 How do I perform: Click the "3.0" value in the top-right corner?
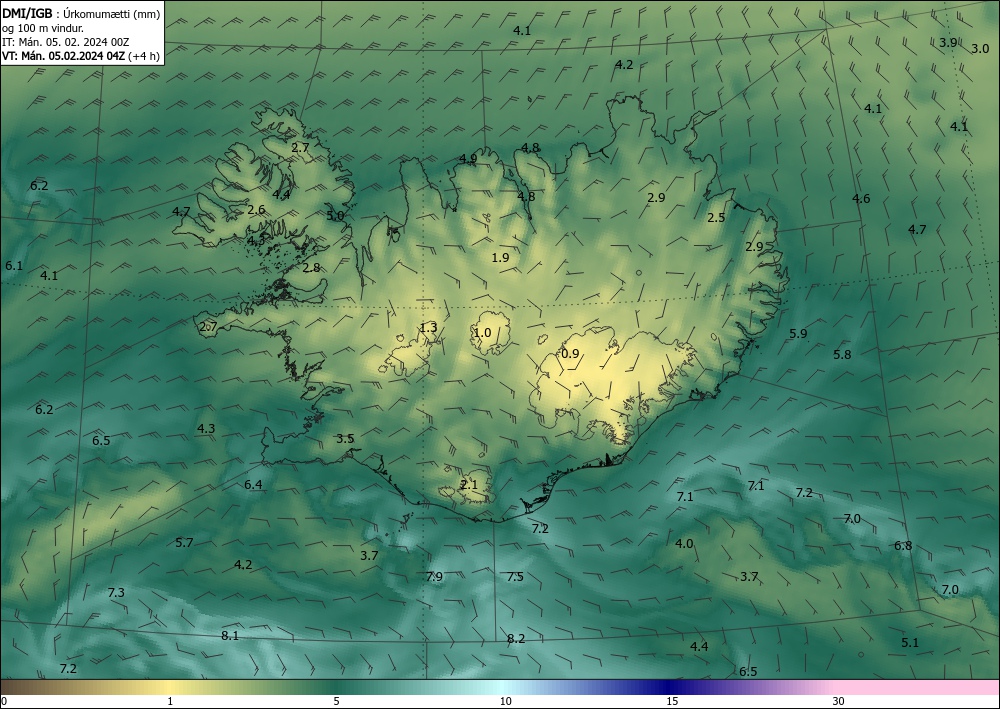click(980, 48)
